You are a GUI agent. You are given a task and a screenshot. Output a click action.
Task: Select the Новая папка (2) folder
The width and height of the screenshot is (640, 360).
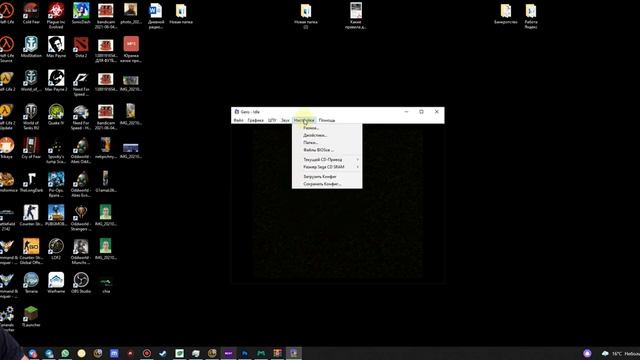point(306,16)
